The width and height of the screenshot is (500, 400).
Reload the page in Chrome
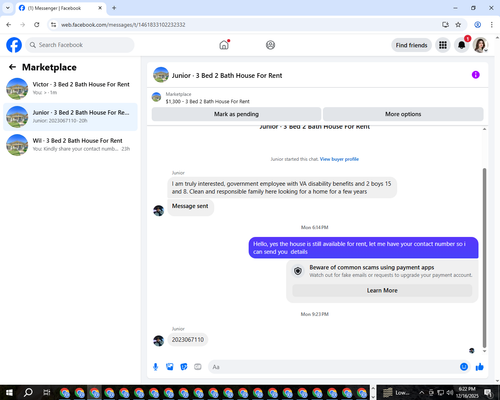(x=37, y=25)
